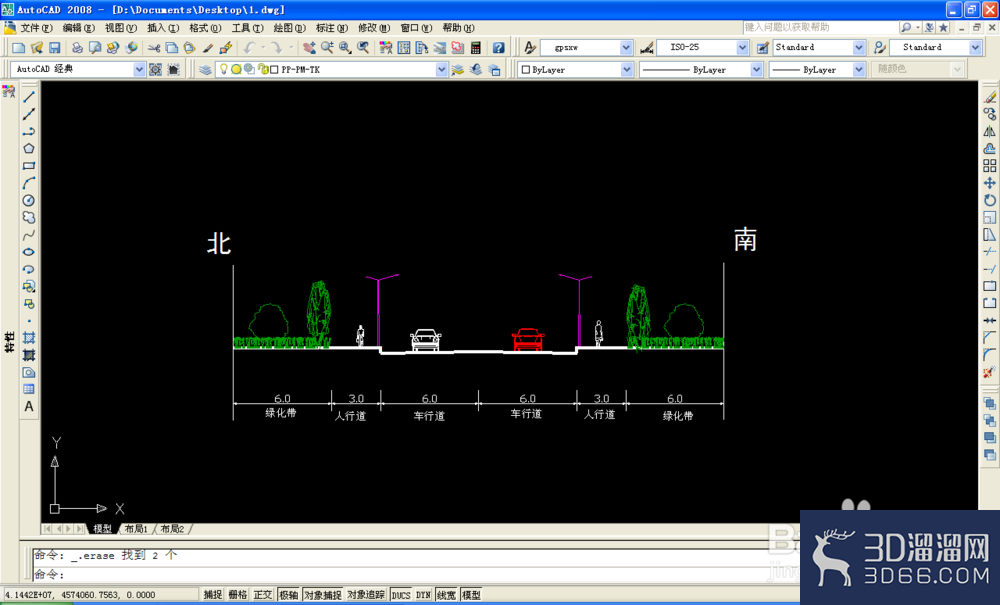Click the Save icon in toolbar
Screen dimensions: 1000x605
coord(55,48)
